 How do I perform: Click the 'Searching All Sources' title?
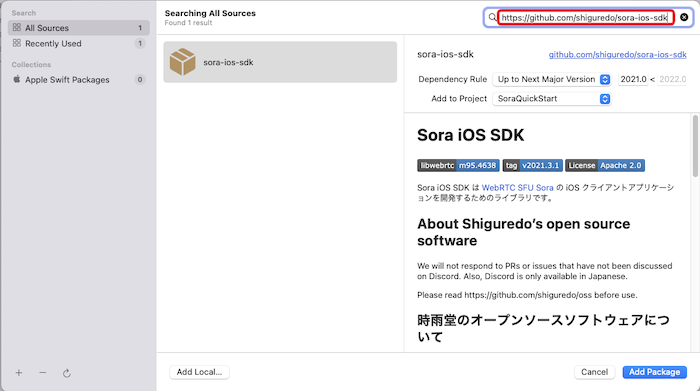click(x=210, y=13)
